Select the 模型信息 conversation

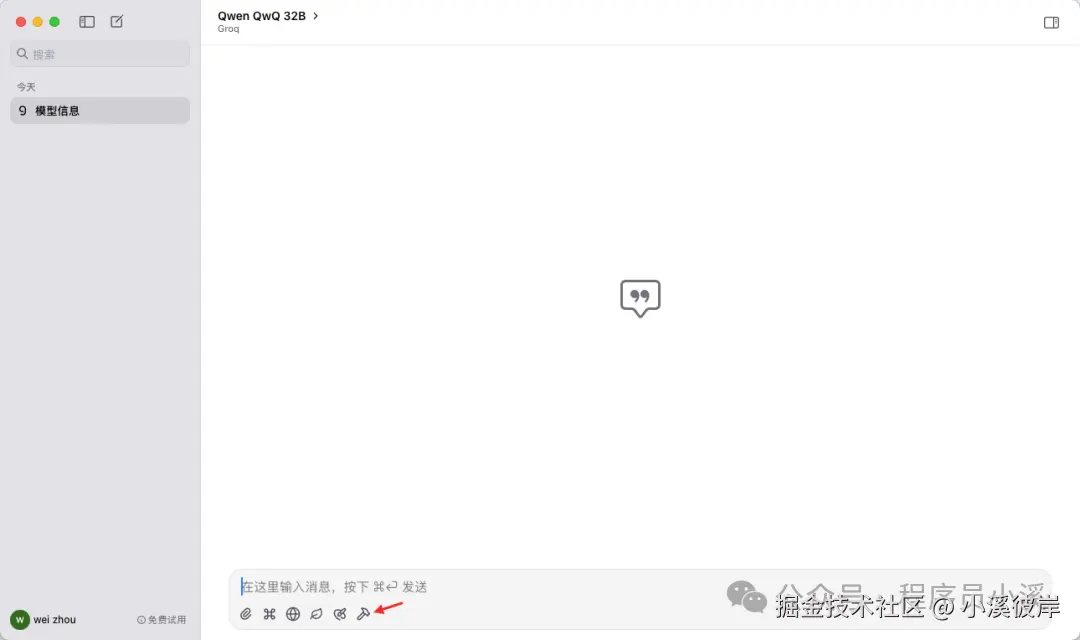100,110
